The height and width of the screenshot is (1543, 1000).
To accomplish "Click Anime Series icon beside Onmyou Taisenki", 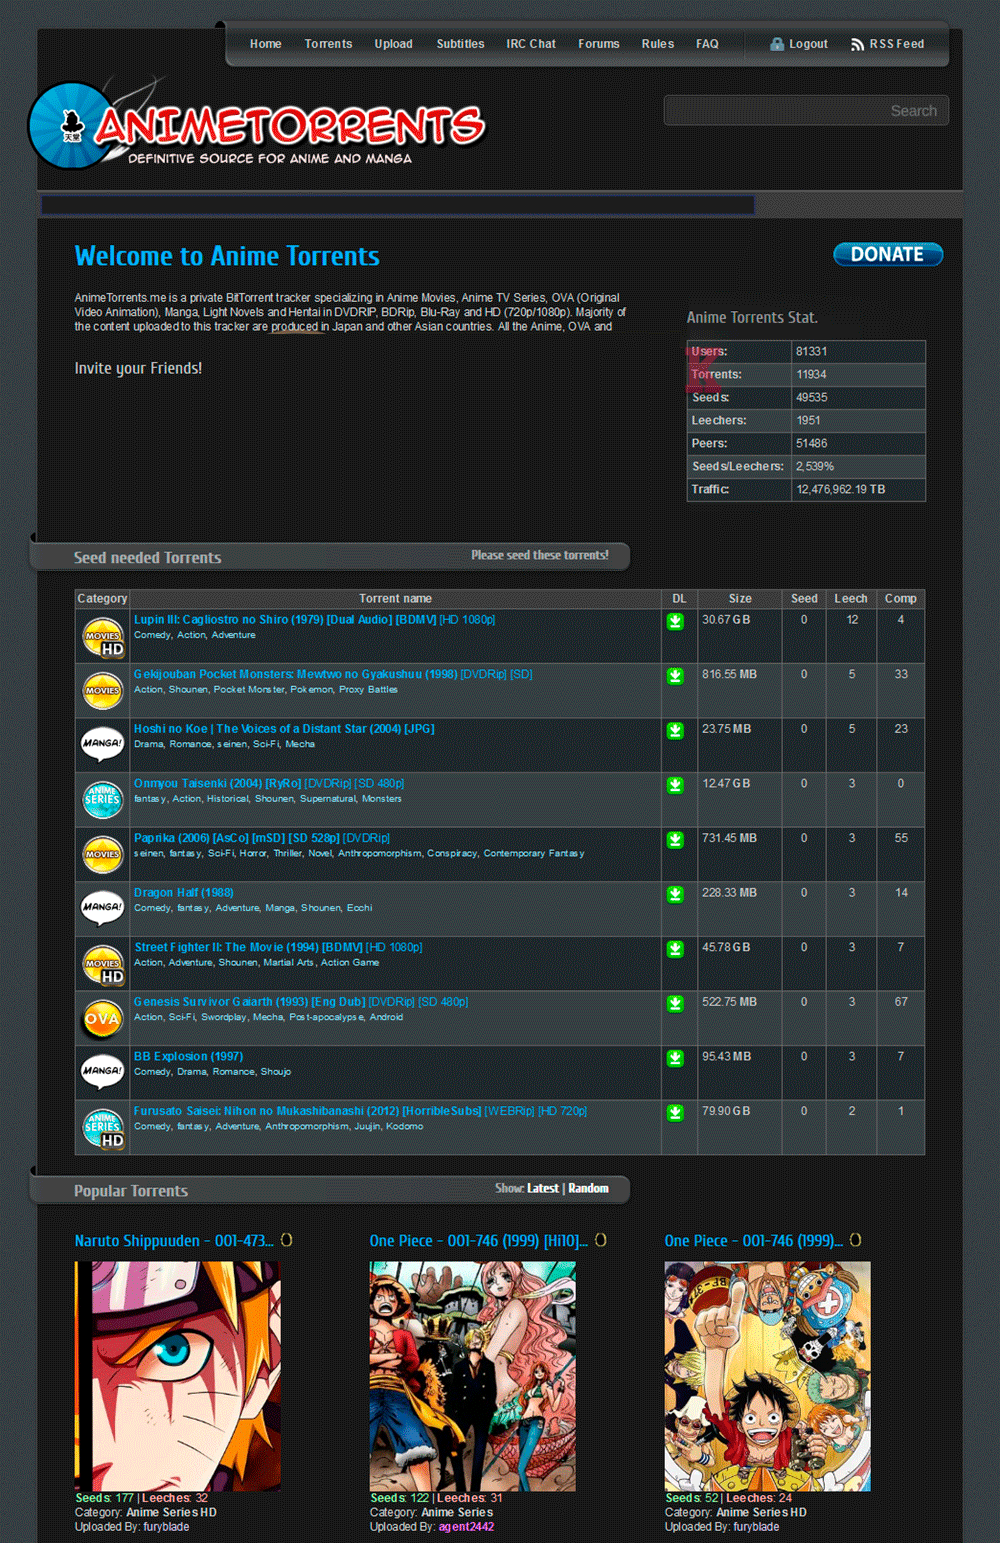I will coord(102,799).
